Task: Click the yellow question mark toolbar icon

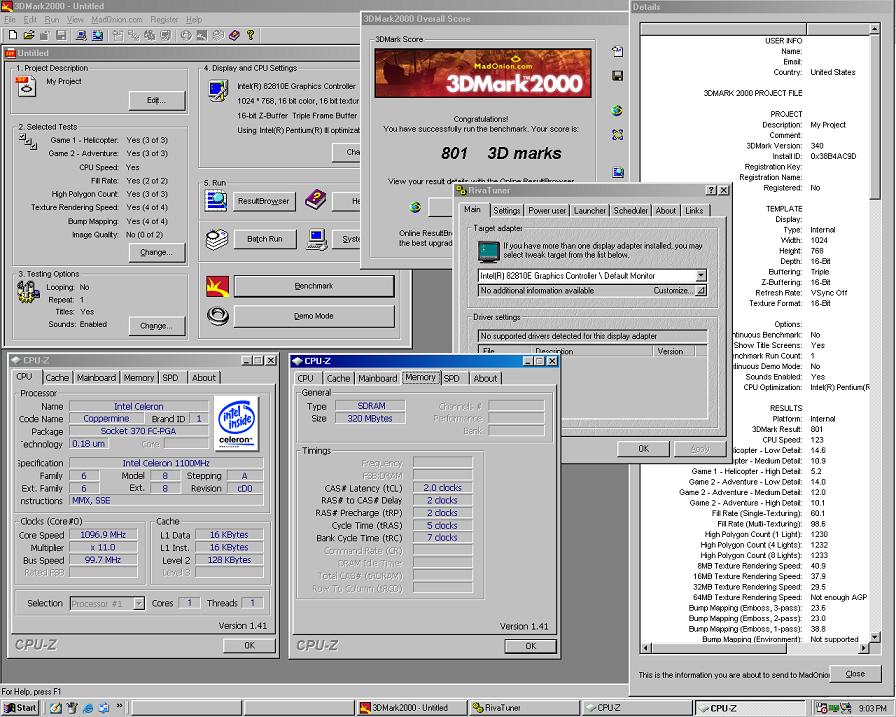Action: point(250,35)
